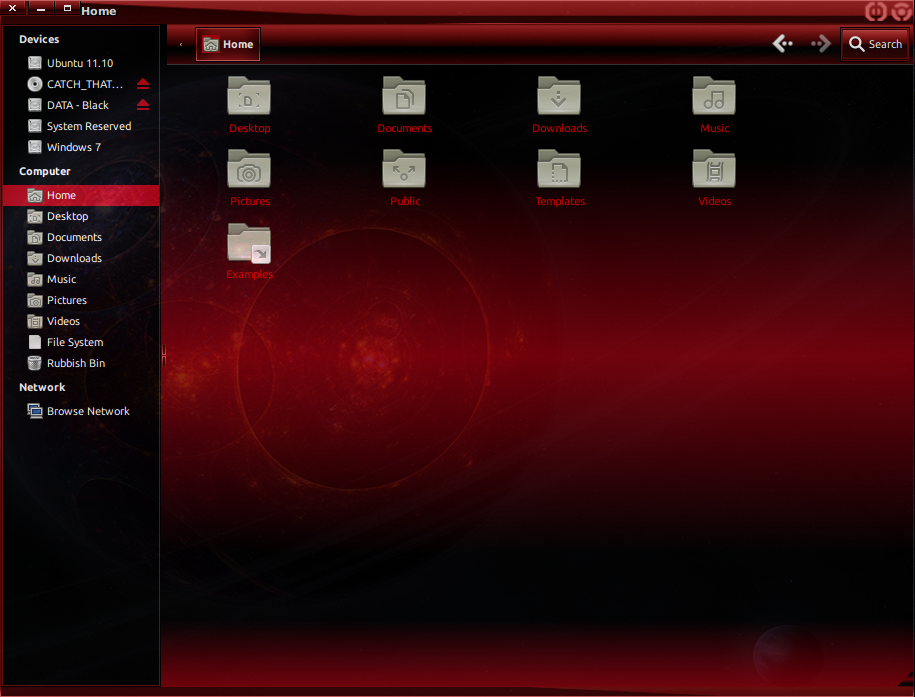Screen dimensions: 915x697
Task: Minimize the Home window
Action: (x=41, y=8)
